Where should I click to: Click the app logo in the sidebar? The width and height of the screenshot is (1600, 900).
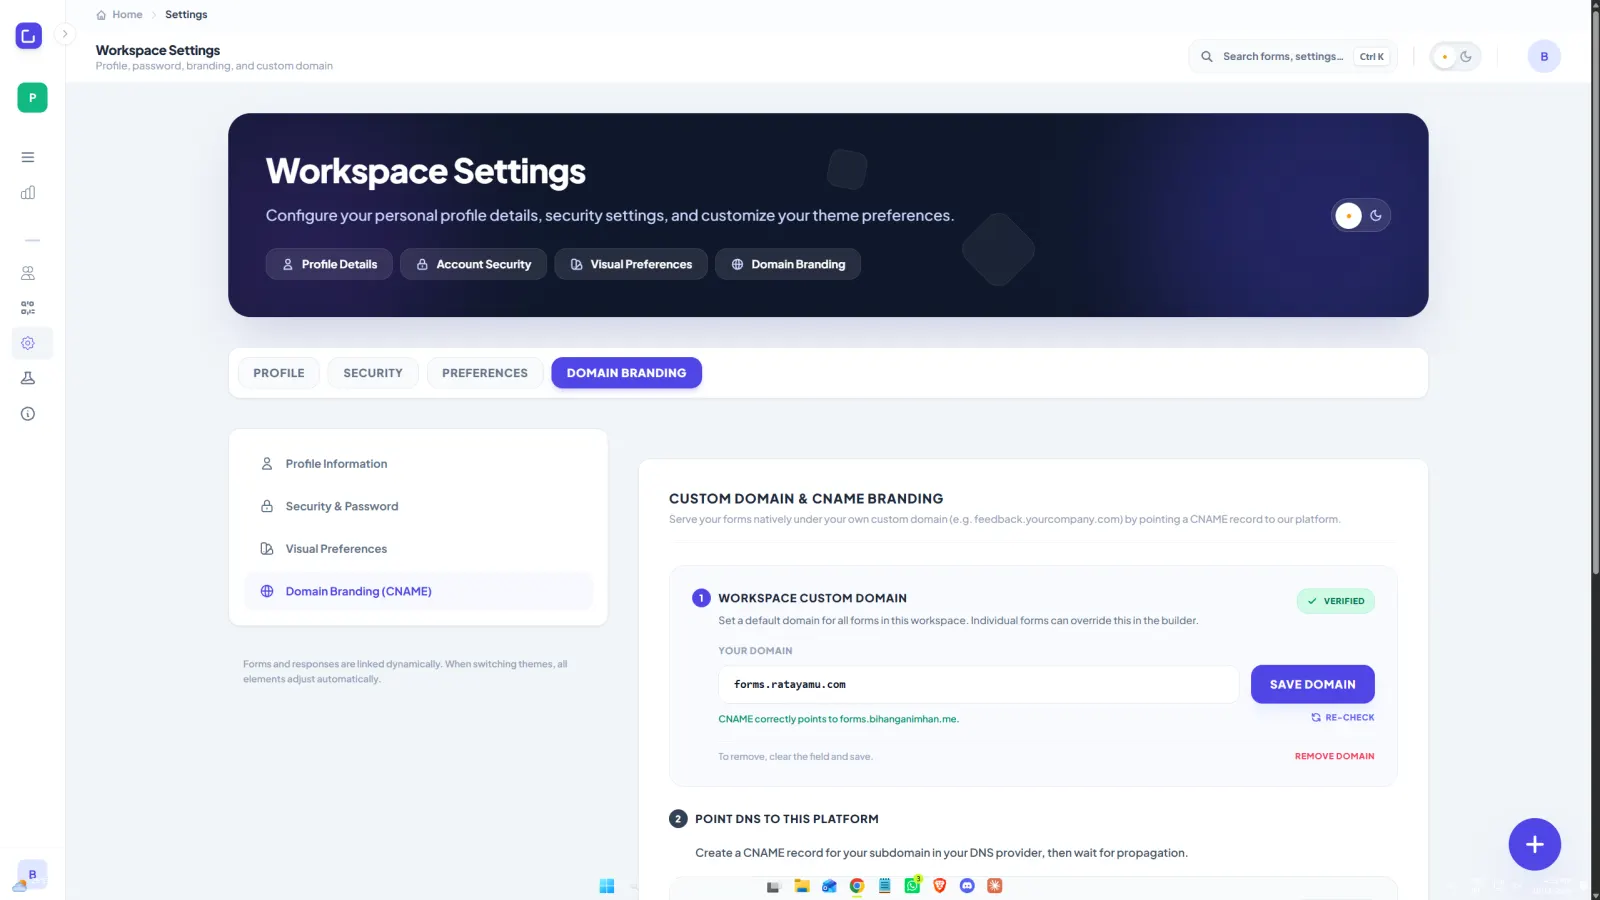[29, 36]
